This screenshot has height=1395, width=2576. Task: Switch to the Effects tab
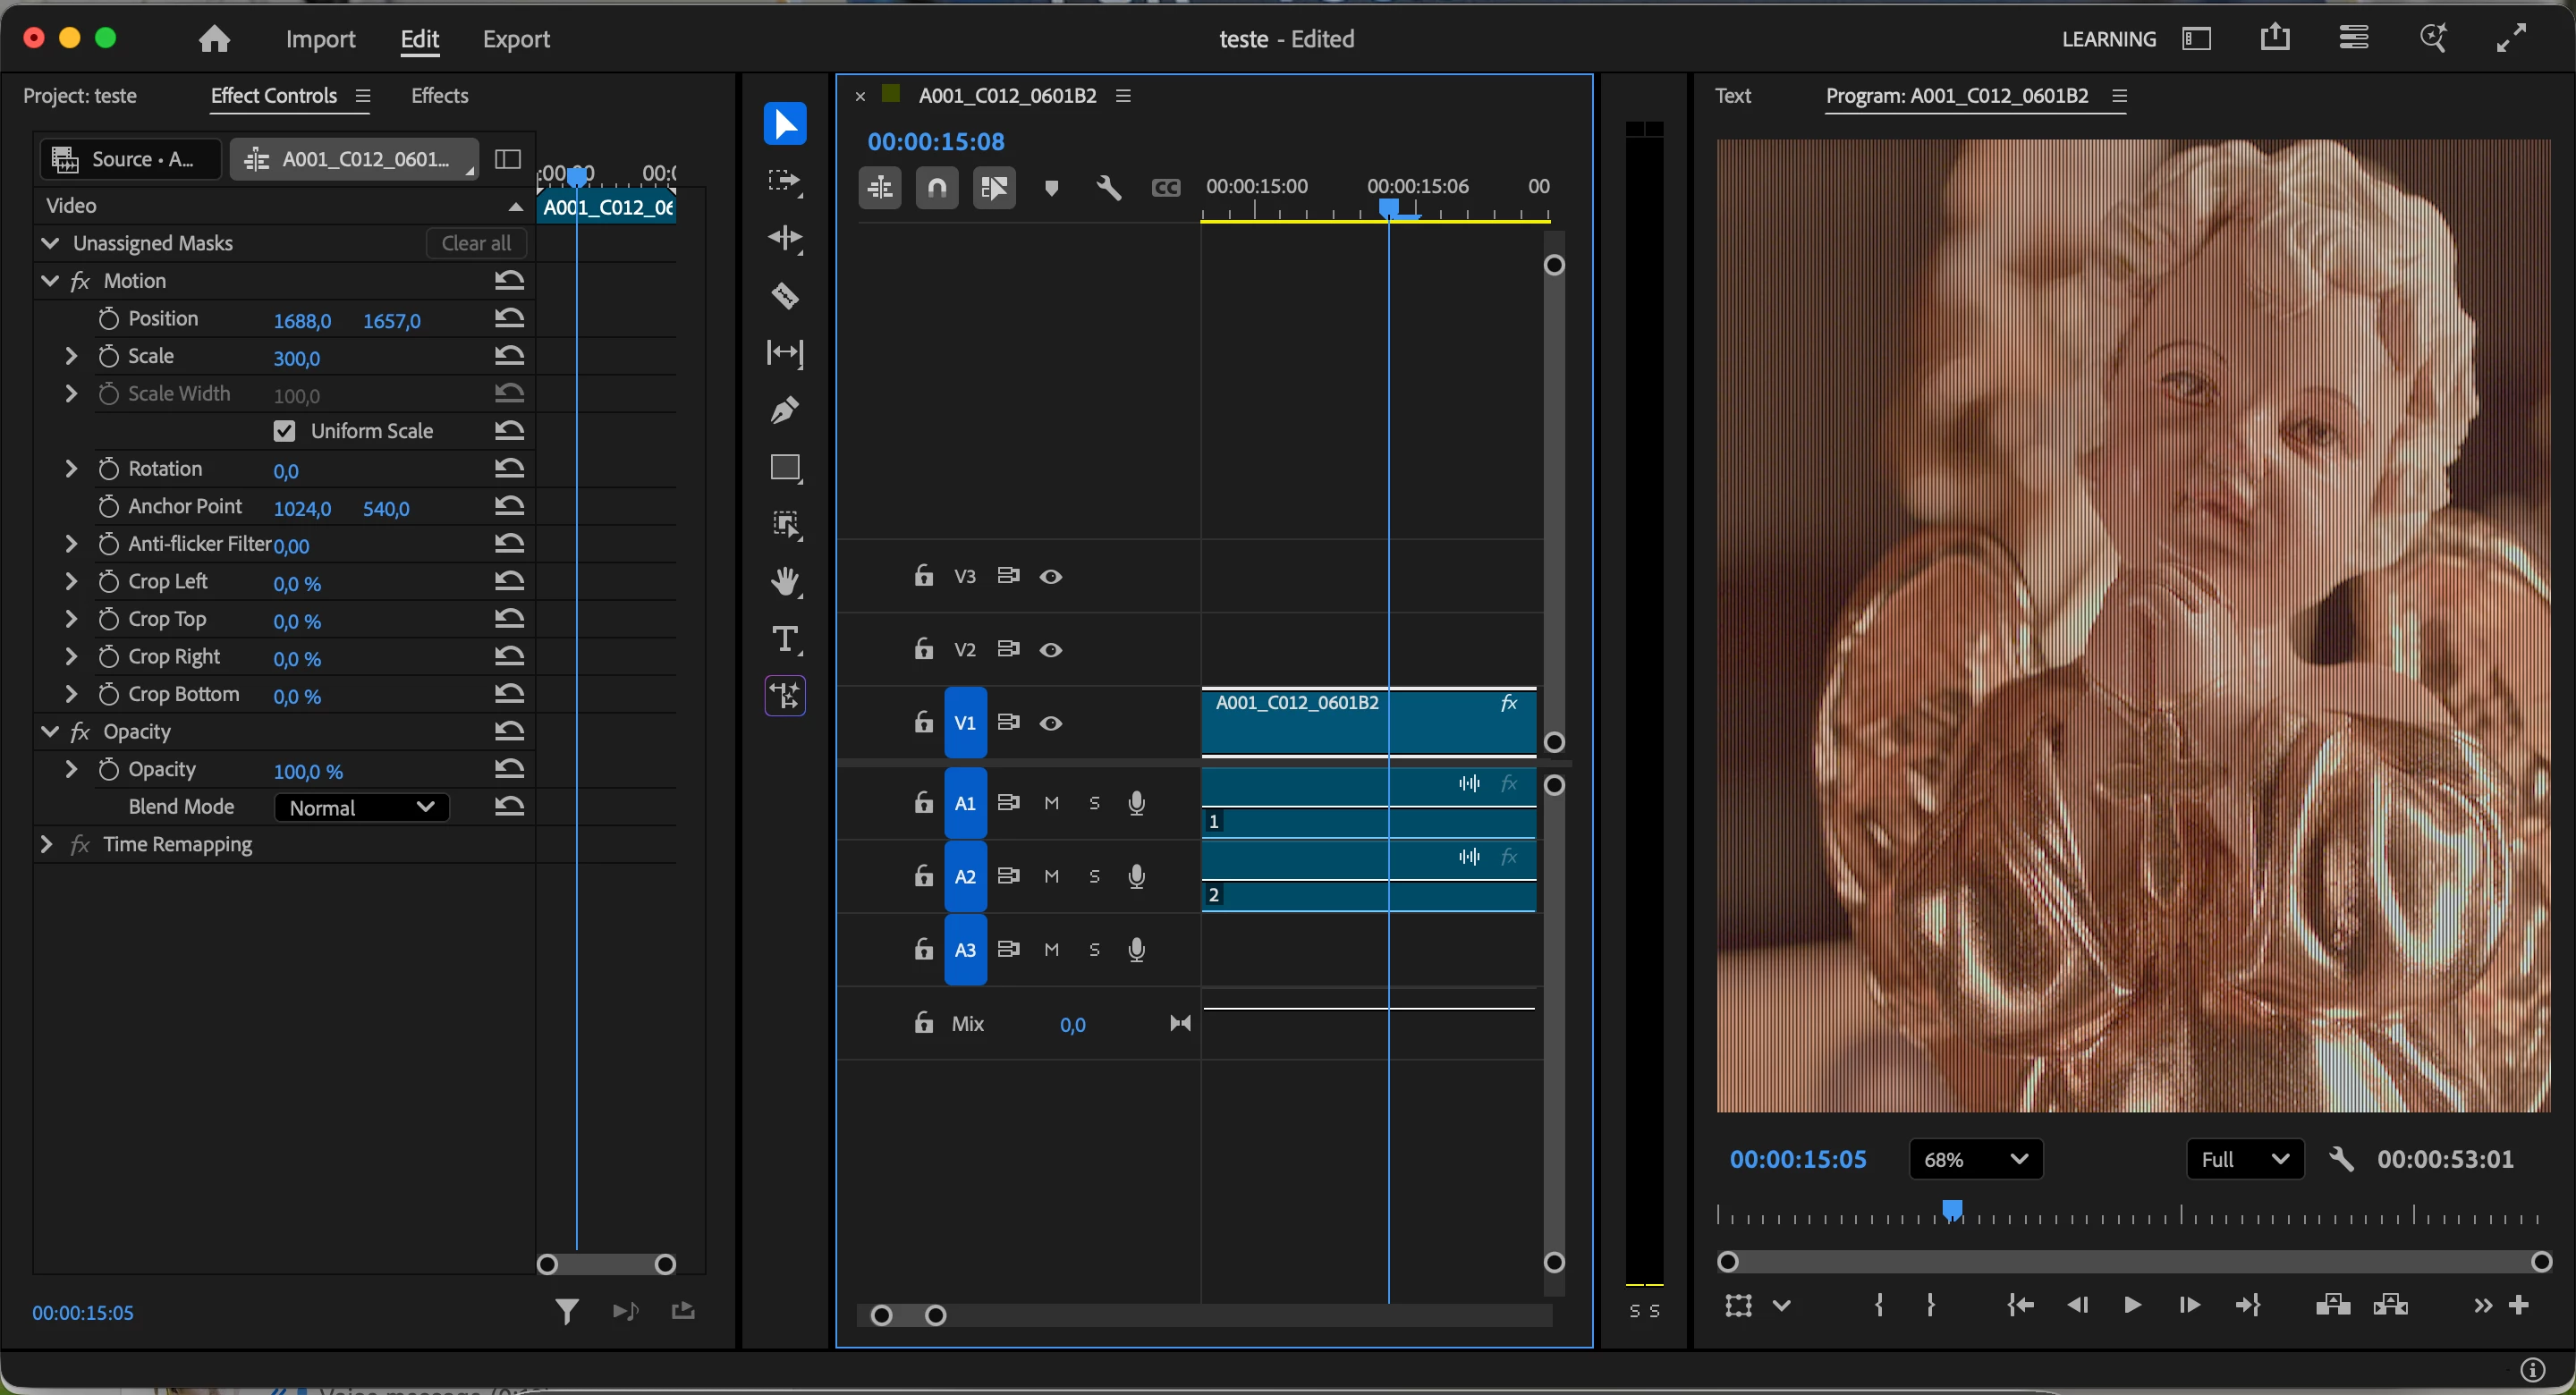pos(439,95)
